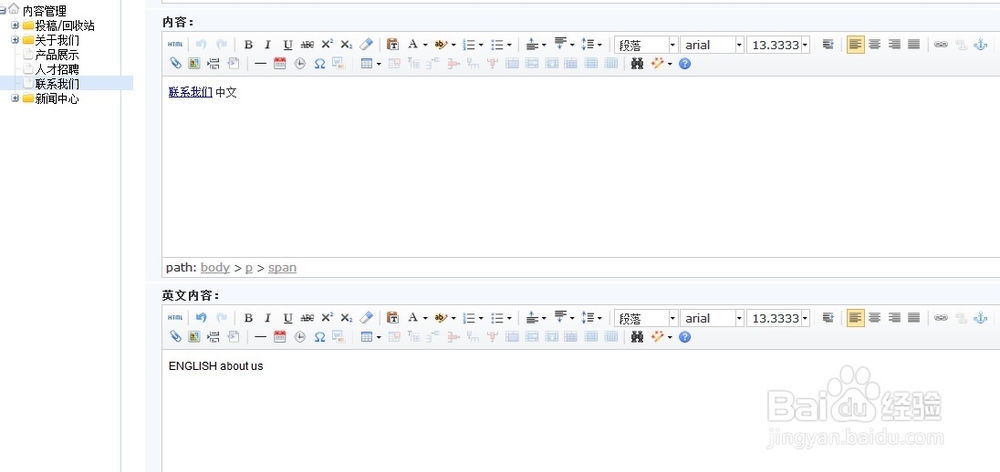Clear formatting with eraser in 英文内容 editor
Viewport: 1000px width, 472px height.
[366, 318]
